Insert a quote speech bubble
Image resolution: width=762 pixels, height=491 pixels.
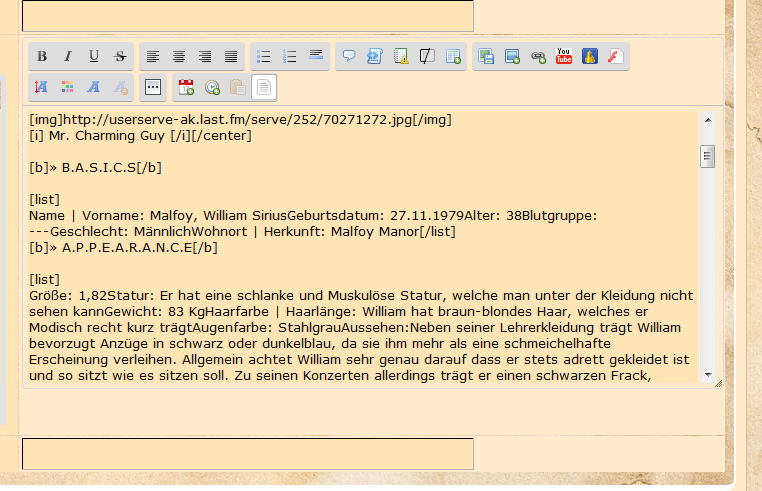point(348,56)
